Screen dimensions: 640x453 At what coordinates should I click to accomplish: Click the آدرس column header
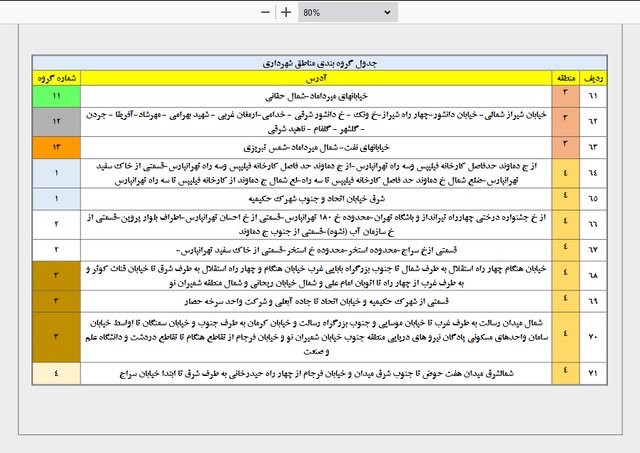[316, 78]
